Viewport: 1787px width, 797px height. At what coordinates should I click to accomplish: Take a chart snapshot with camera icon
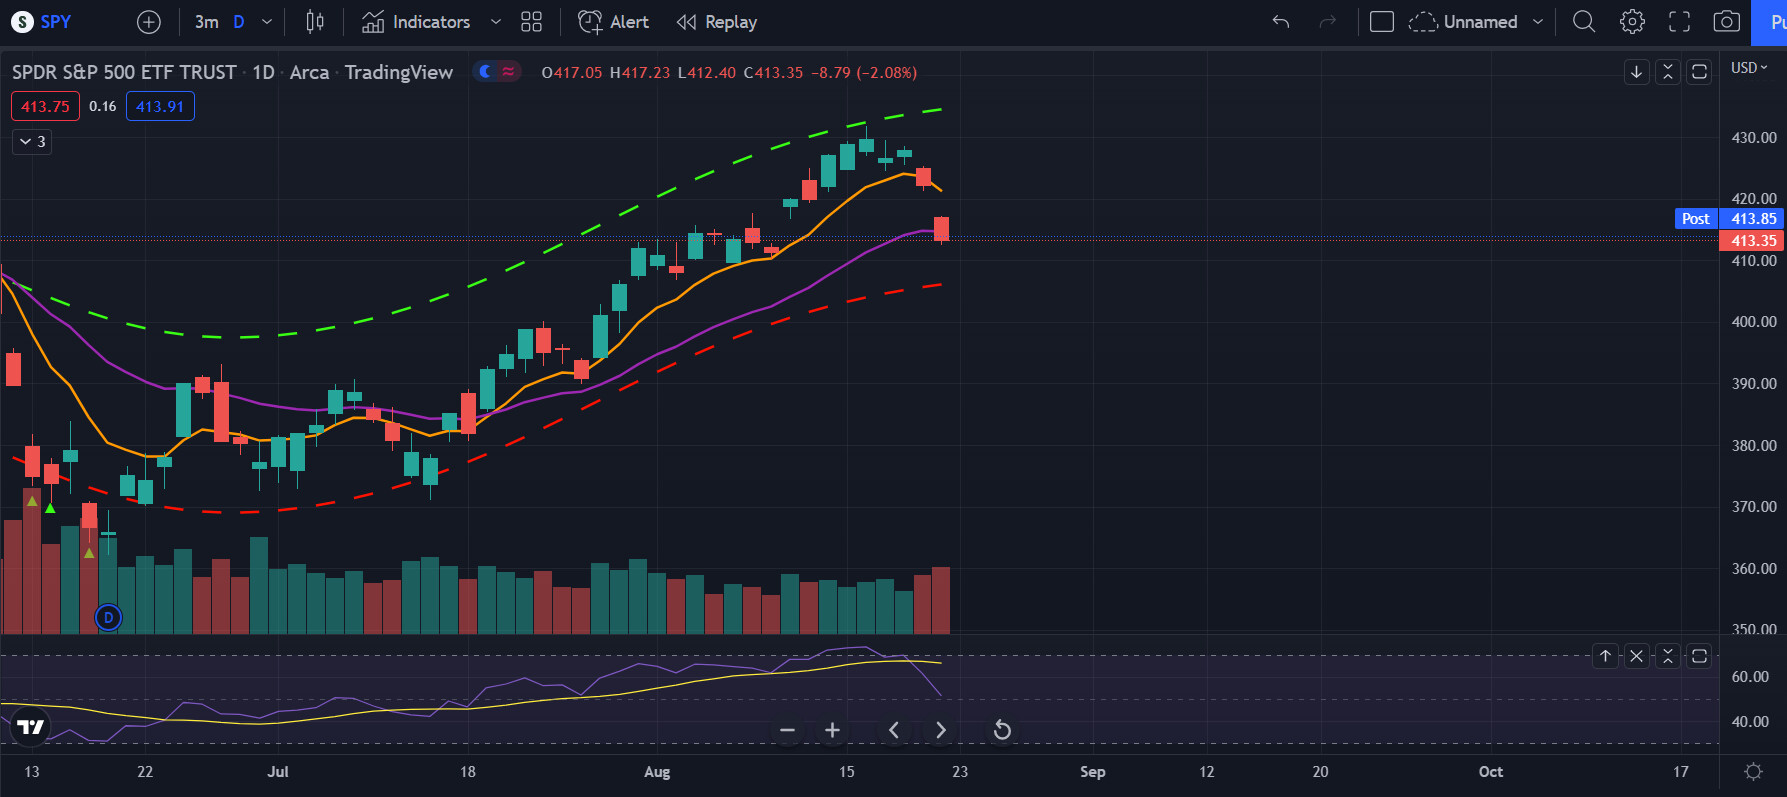pyautogui.click(x=1727, y=22)
